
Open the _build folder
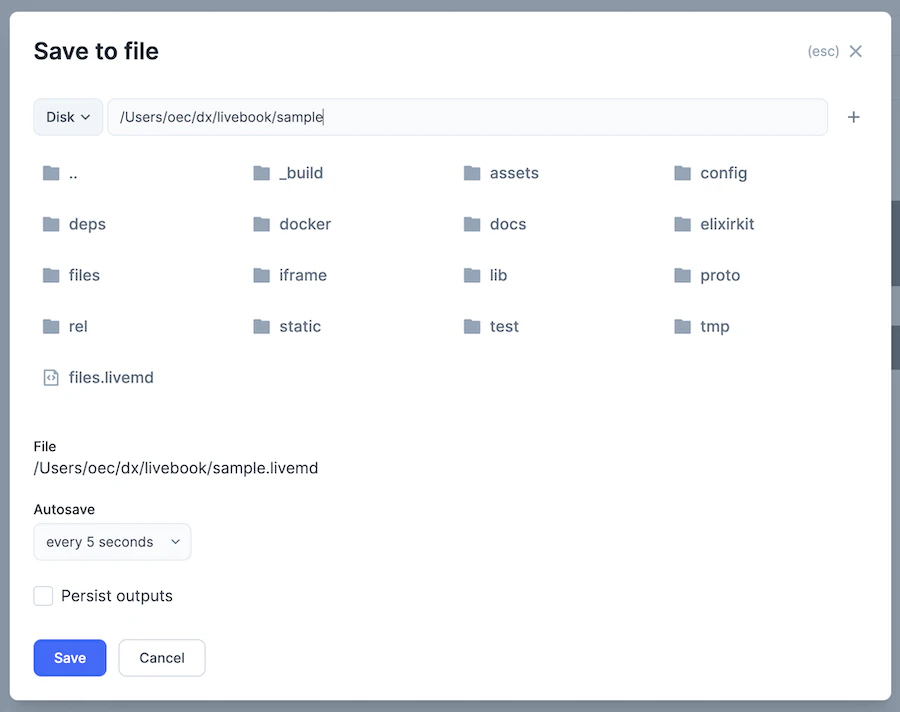pyautogui.click(x=288, y=173)
